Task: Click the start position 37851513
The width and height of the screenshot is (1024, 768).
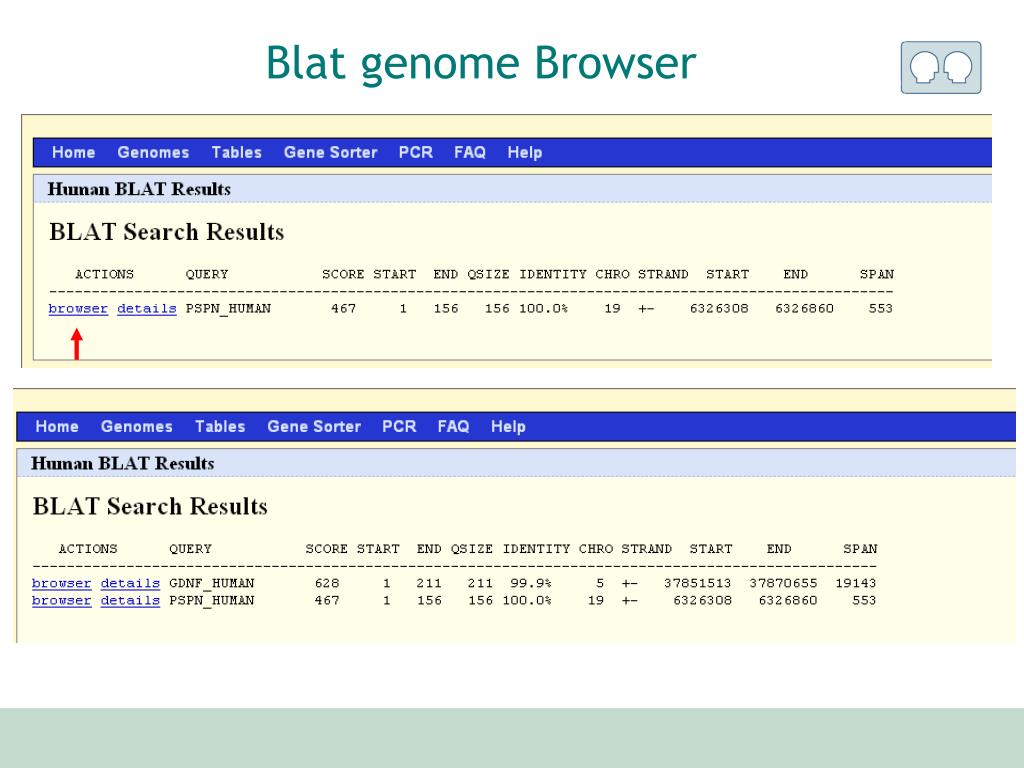Action: [697, 583]
